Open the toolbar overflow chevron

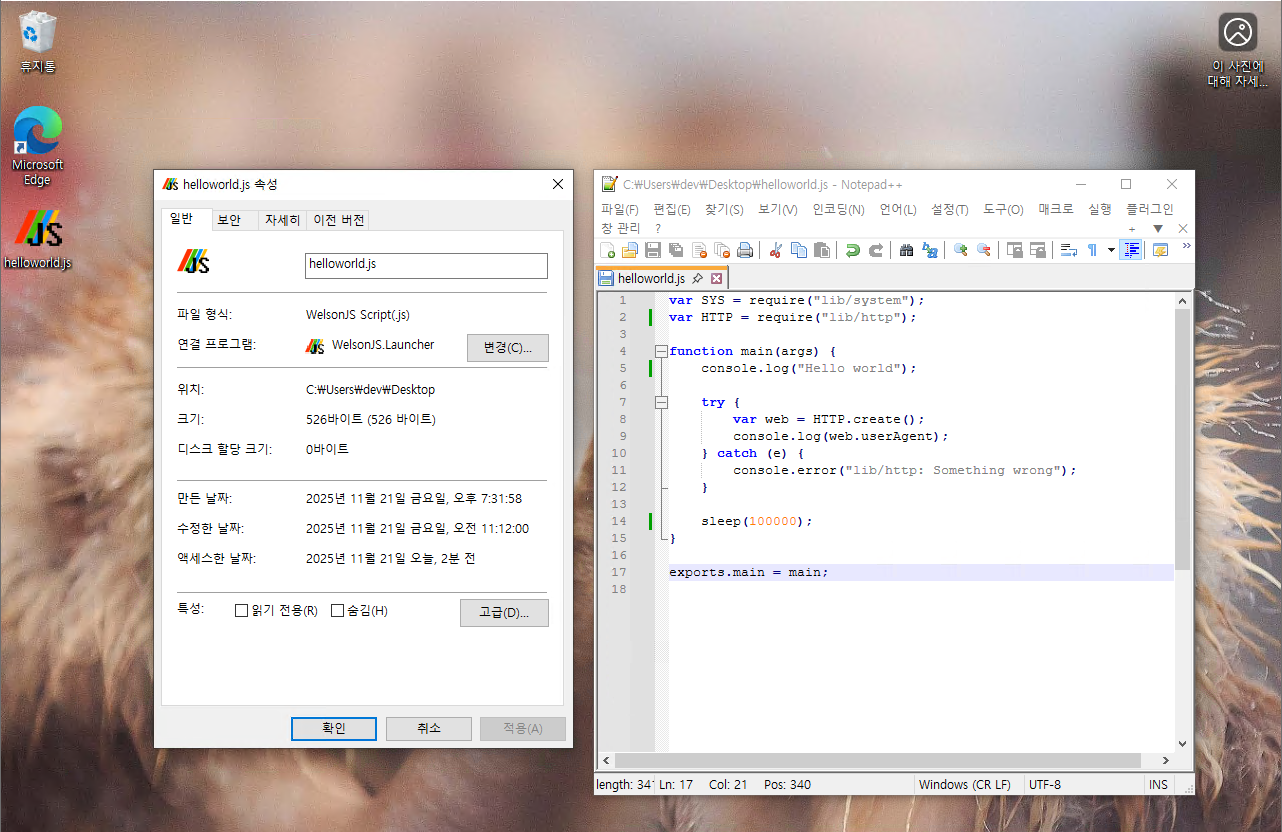pyautogui.click(x=1186, y=245)
